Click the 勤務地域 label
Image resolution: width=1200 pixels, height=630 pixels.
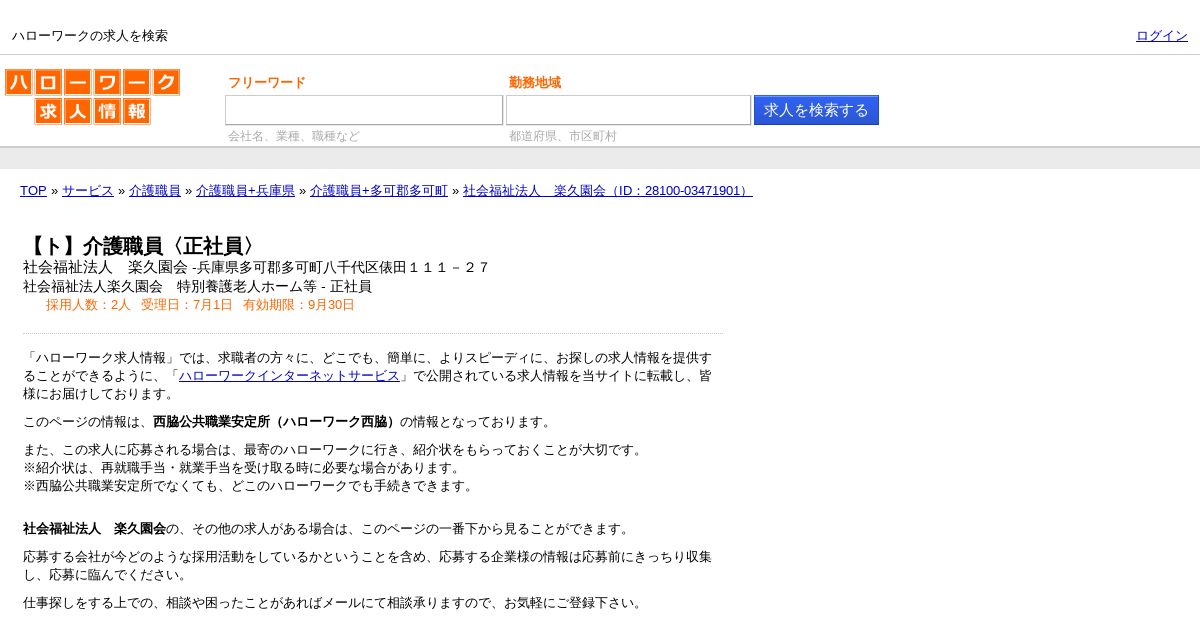(535, 83)
